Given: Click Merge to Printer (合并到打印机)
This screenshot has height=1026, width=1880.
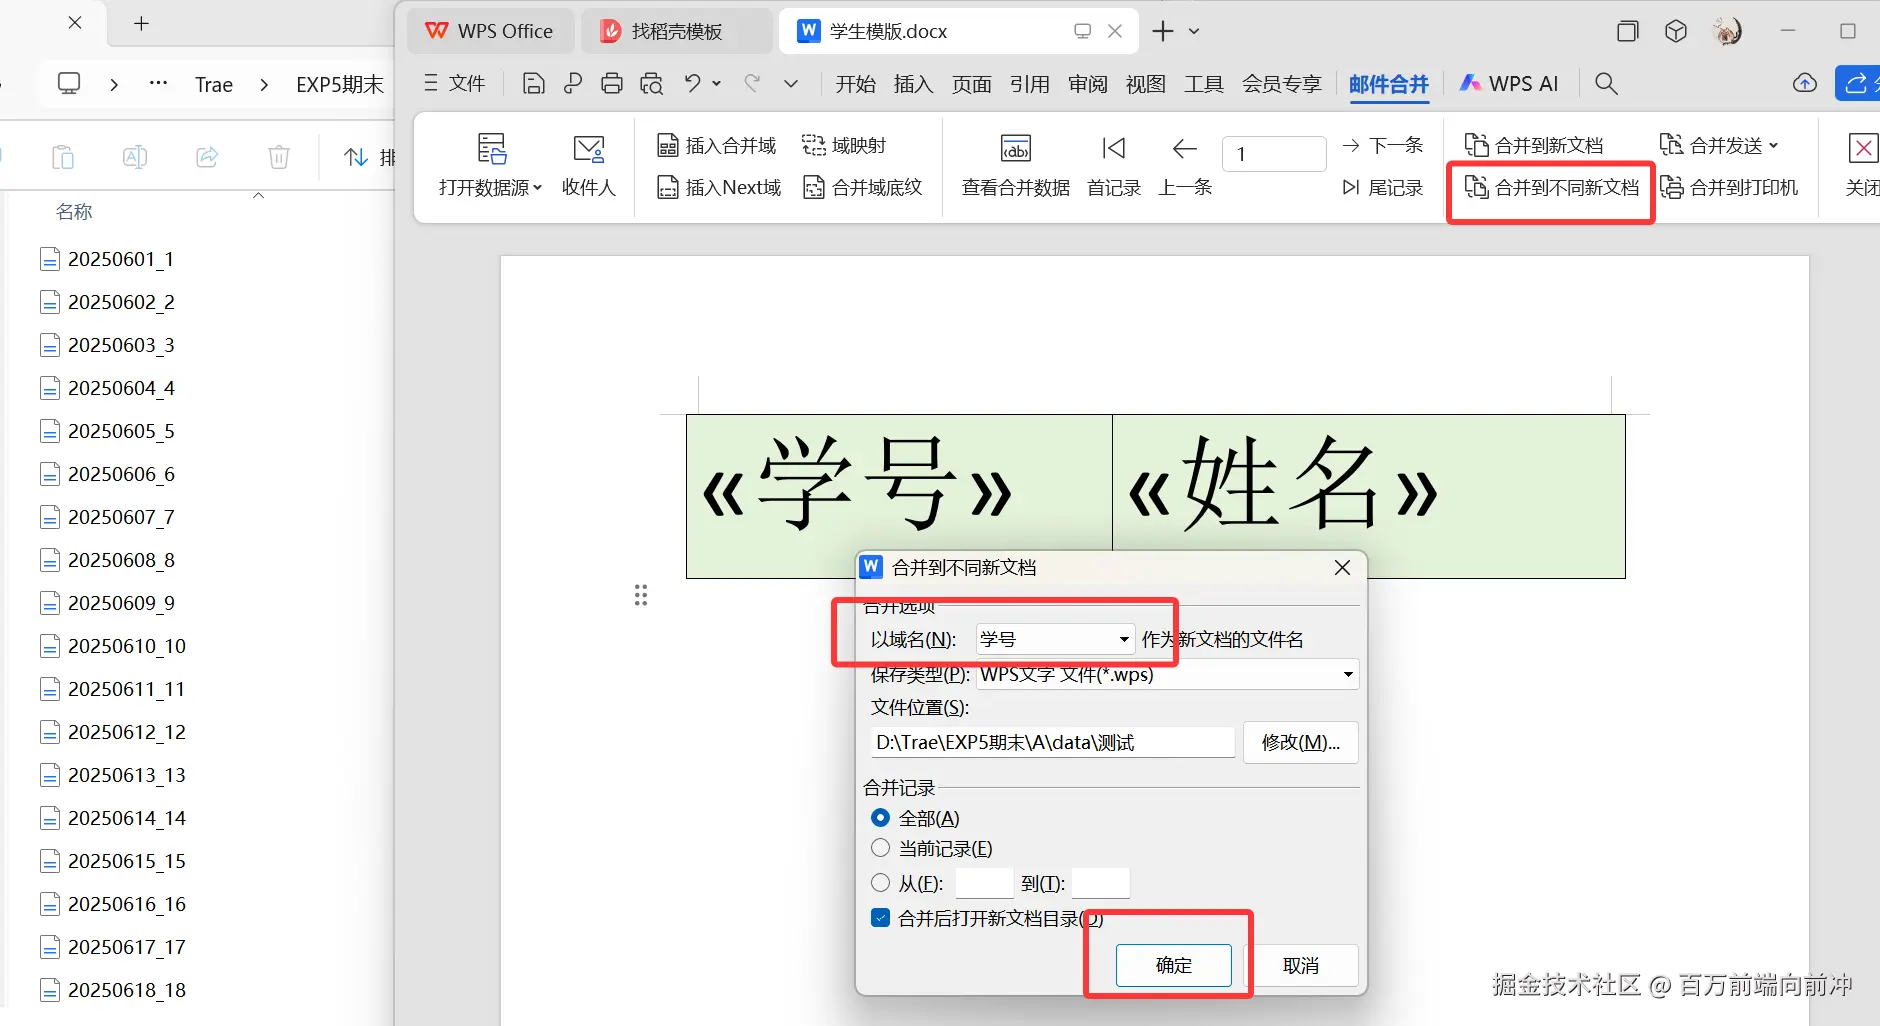Looking at the screenshot, I should tap(1729, 188).
